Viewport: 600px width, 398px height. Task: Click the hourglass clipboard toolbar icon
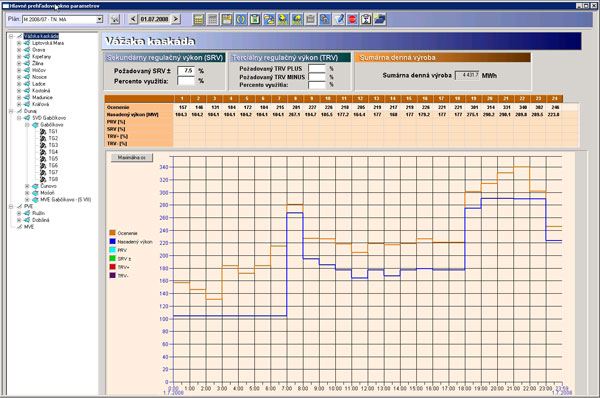[x=366, y=19]
